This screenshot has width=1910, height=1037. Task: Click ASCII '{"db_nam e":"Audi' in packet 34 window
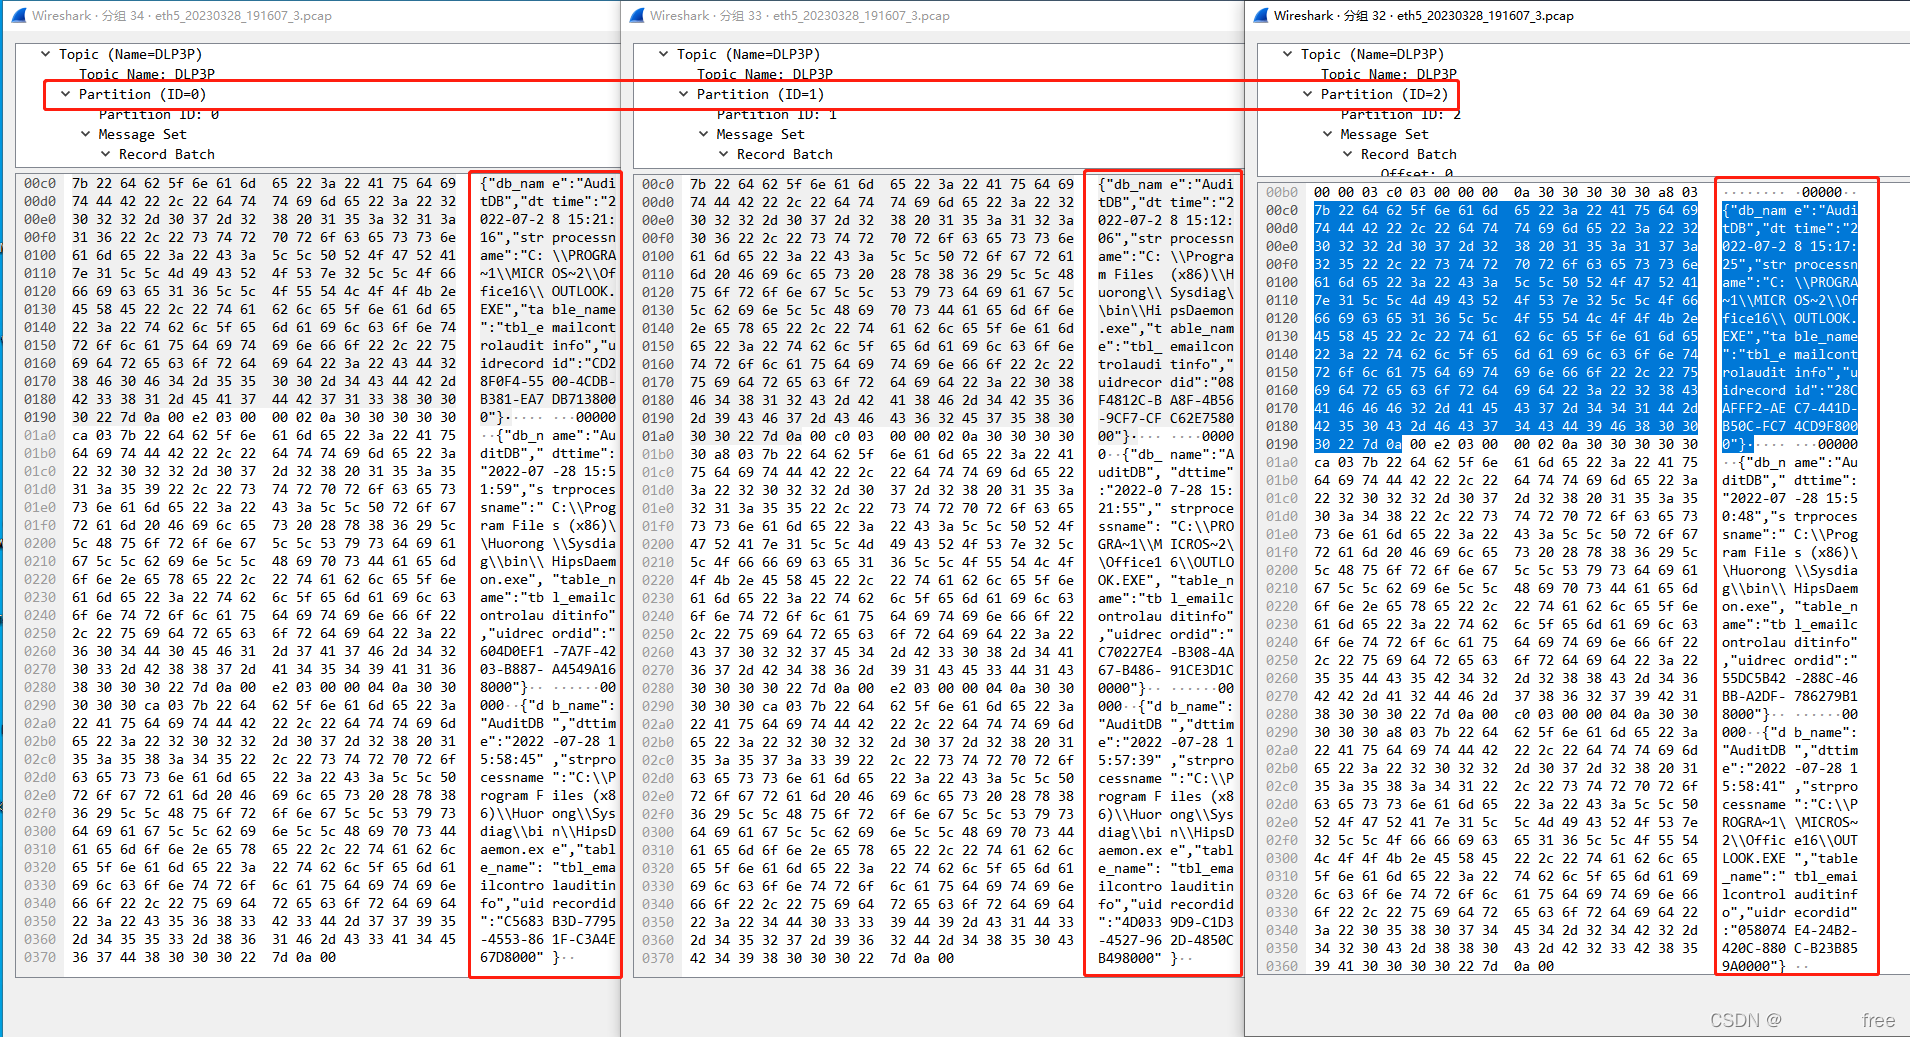[548, 184]
